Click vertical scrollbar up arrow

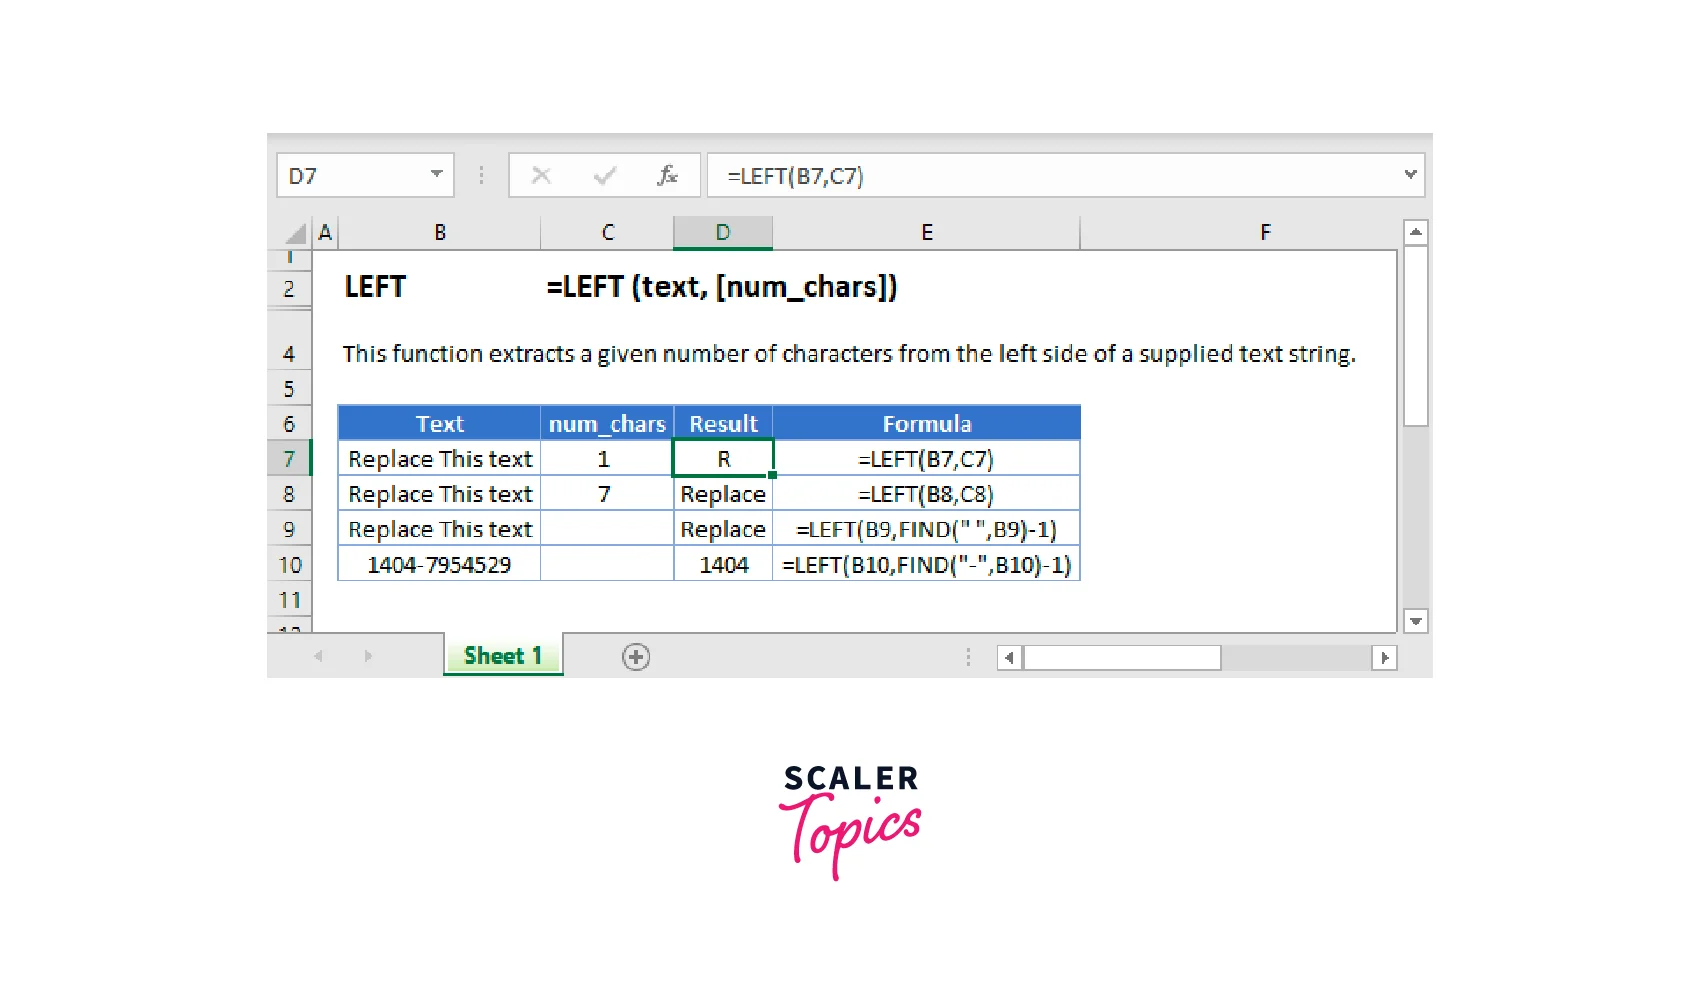(x=1415, y=232)
